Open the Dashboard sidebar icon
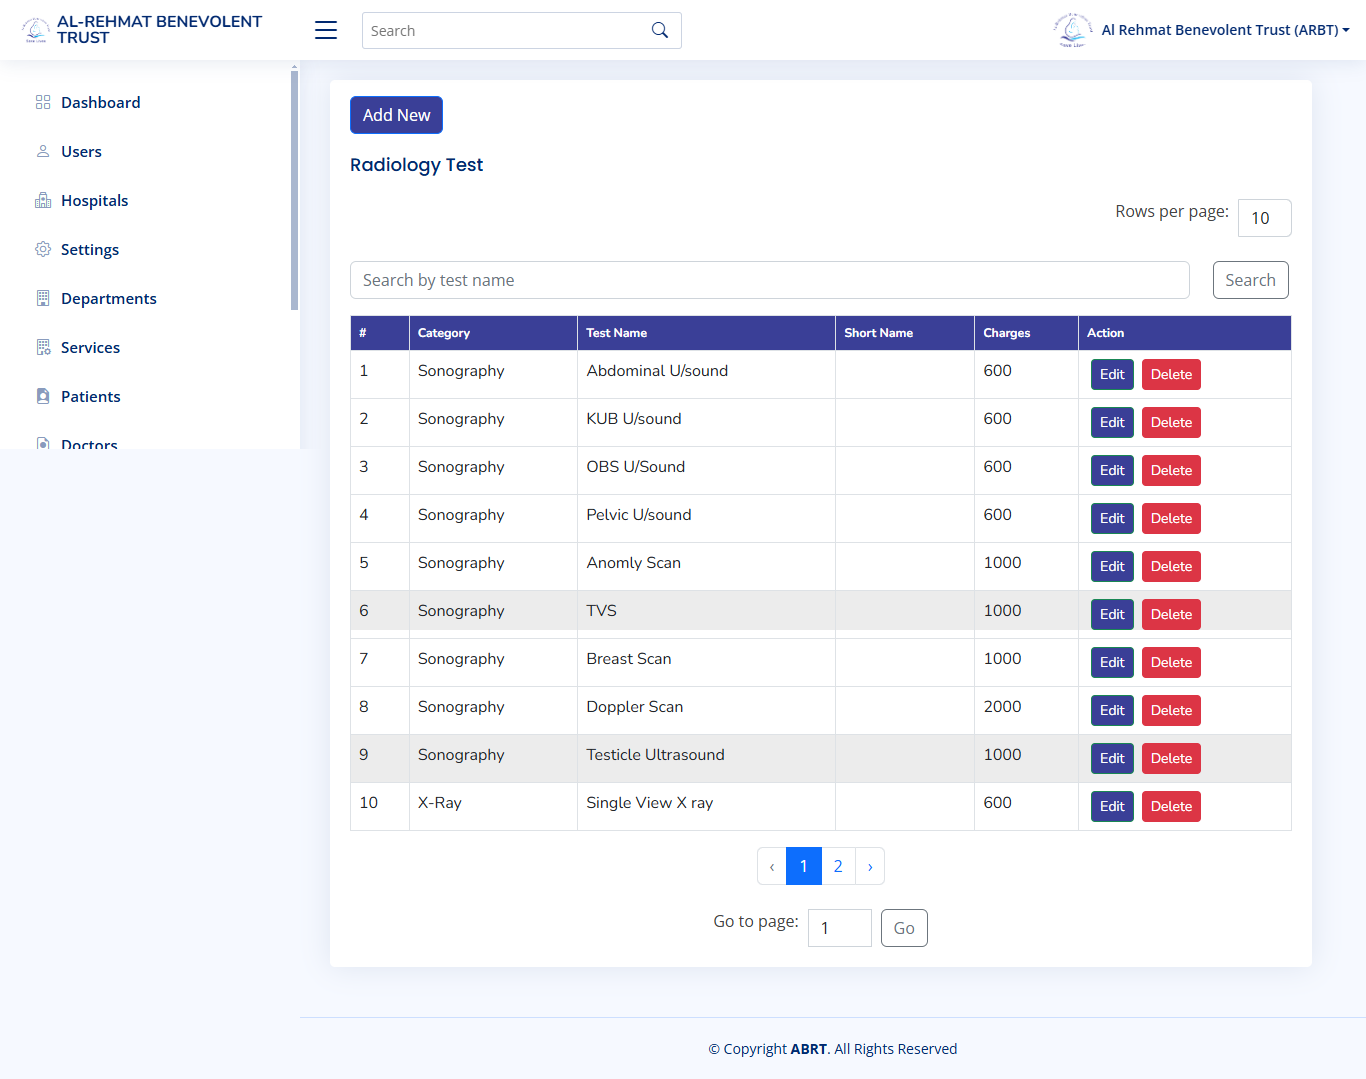Screen dimensions: 1366x1079 tap(42, 102)
